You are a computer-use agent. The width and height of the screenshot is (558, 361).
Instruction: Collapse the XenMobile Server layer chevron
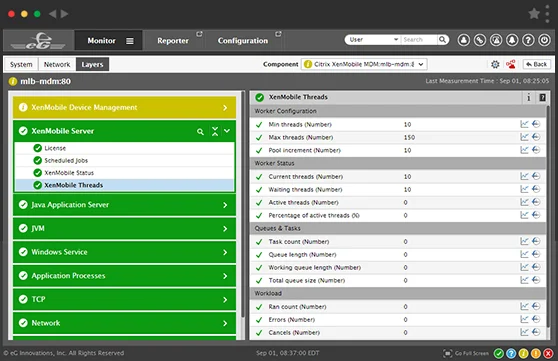(x=227, y=131)
